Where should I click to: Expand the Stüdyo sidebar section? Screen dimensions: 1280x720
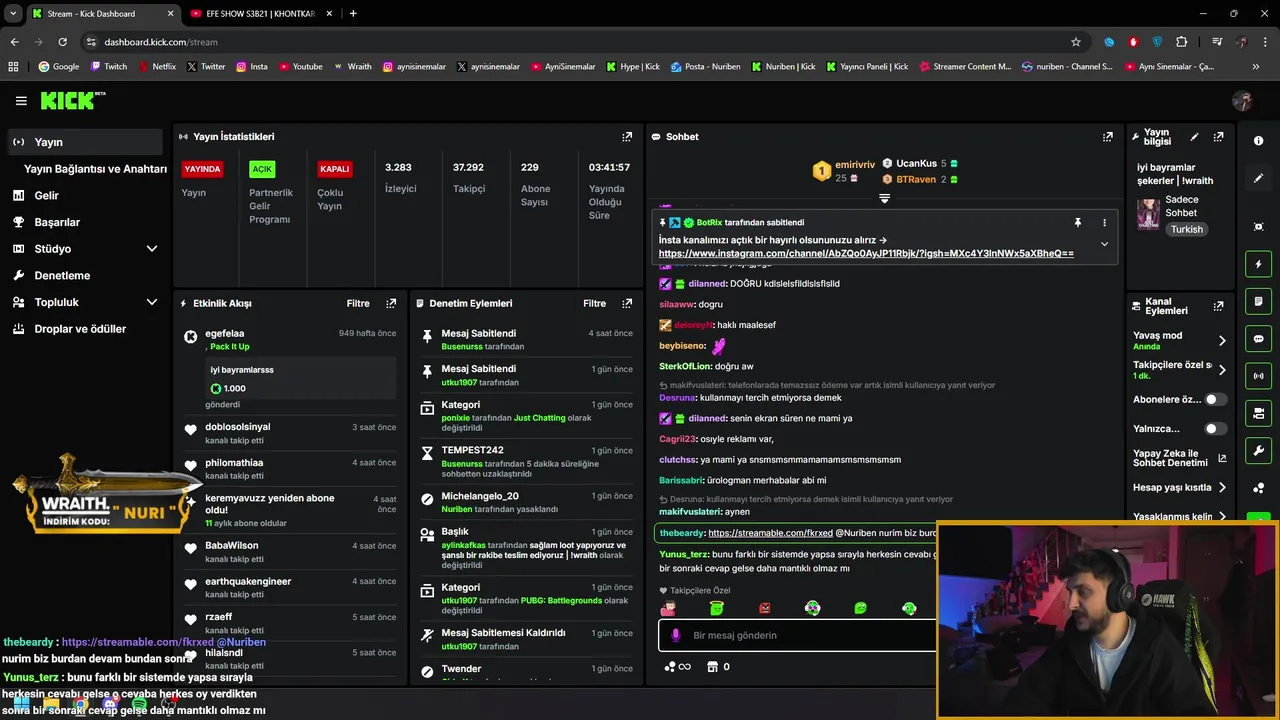[152, 249]
